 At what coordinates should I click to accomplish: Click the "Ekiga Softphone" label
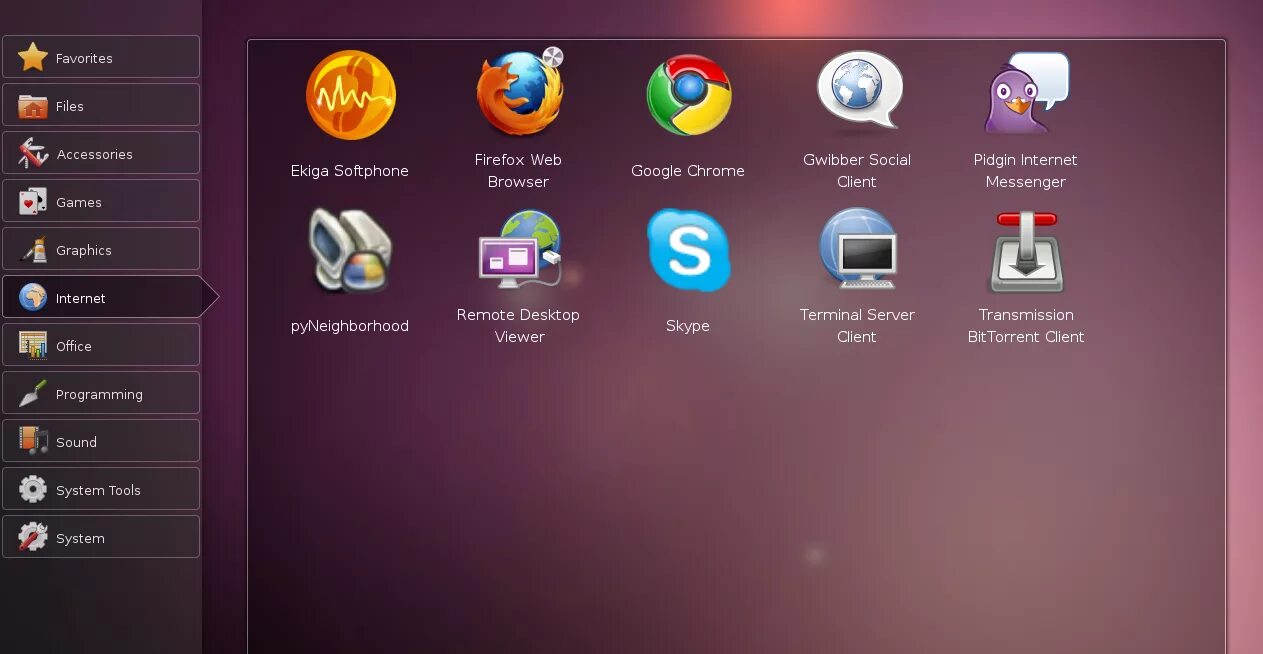coord(350,171)
